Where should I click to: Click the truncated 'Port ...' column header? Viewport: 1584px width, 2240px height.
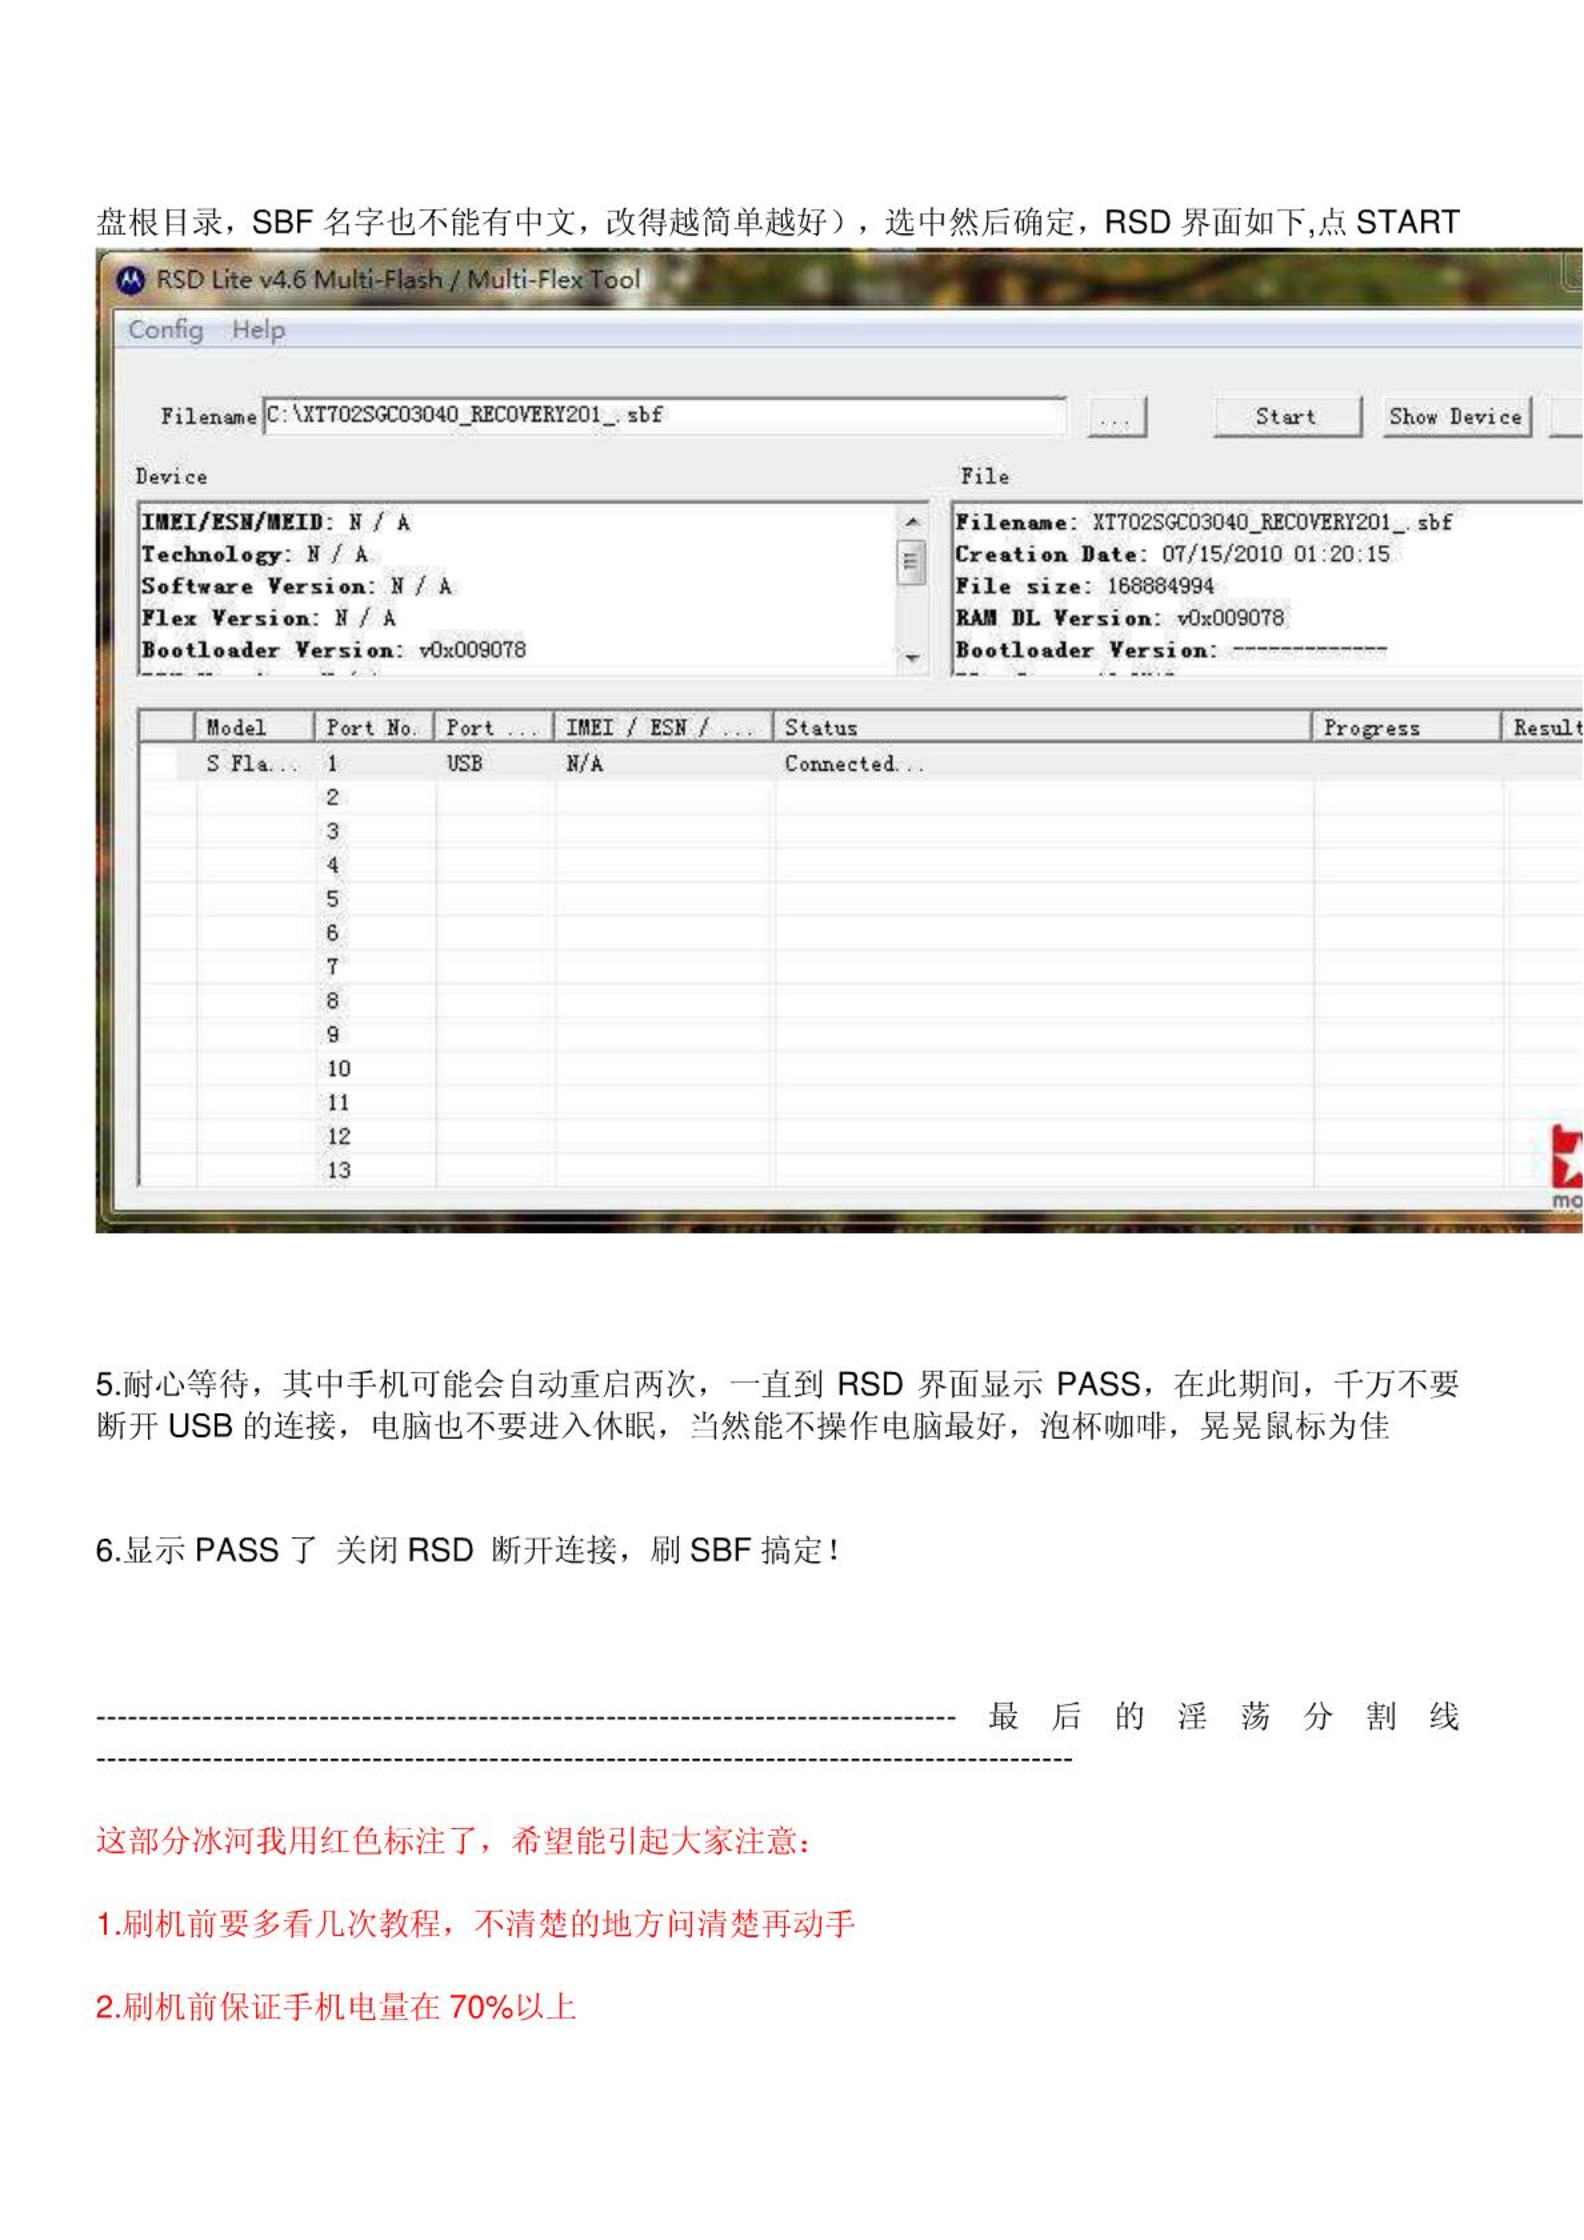(x=495, y=727)
